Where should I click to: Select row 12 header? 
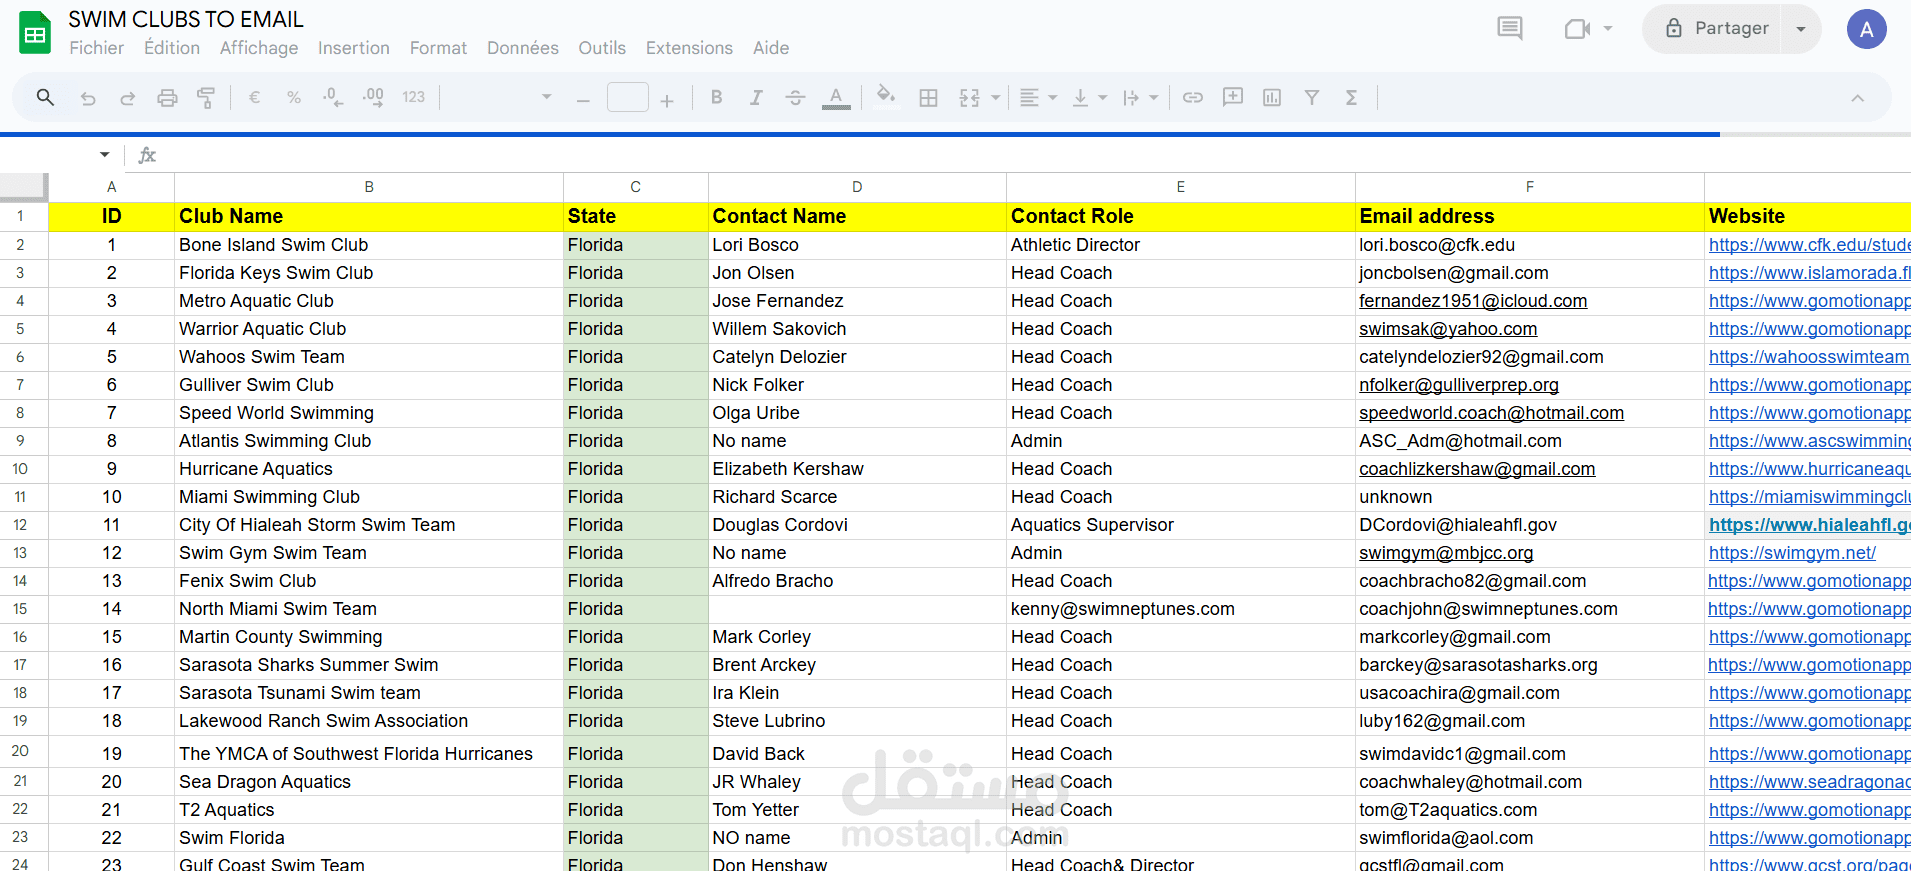point(20,525)
